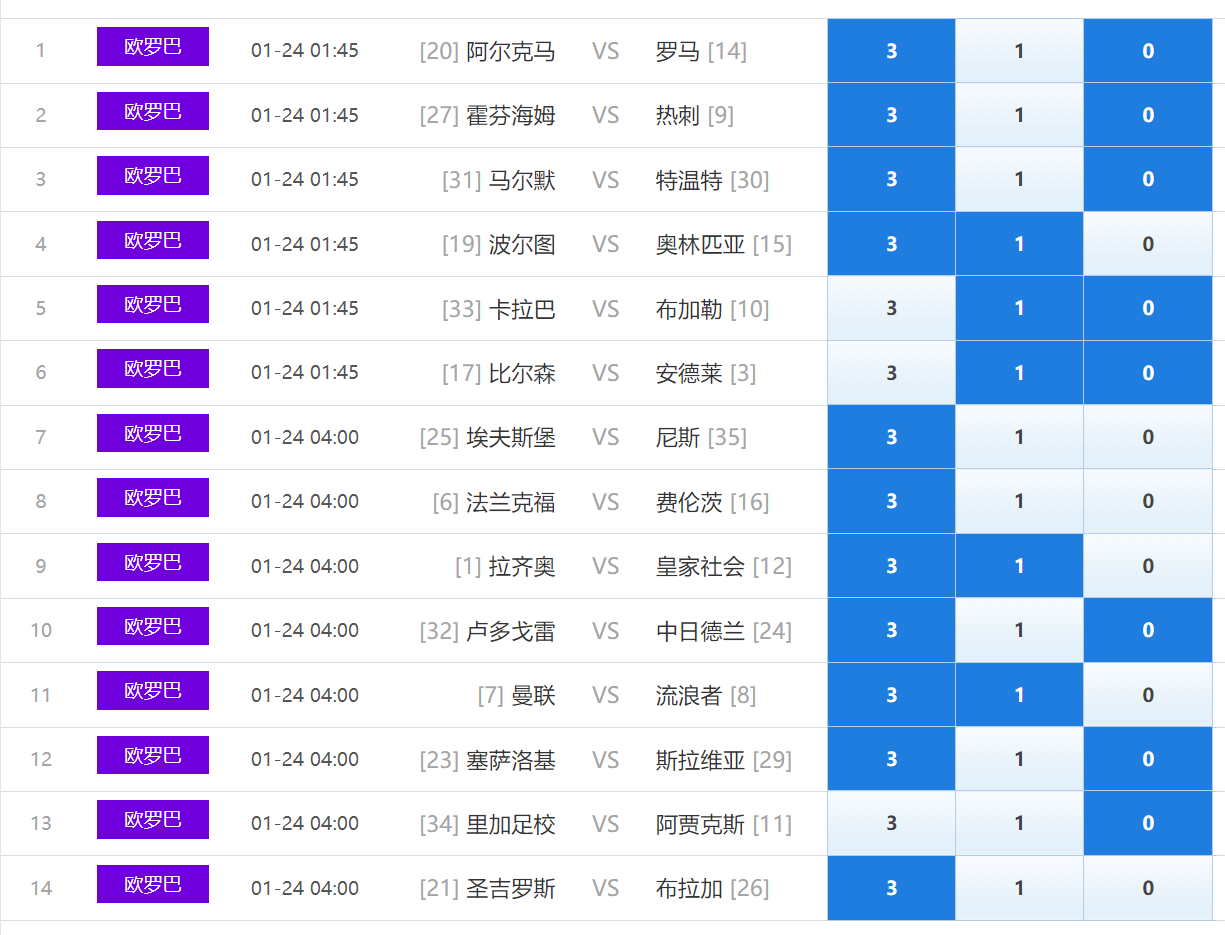
Task: Click team 布拉加
Action: click(689, 889)
